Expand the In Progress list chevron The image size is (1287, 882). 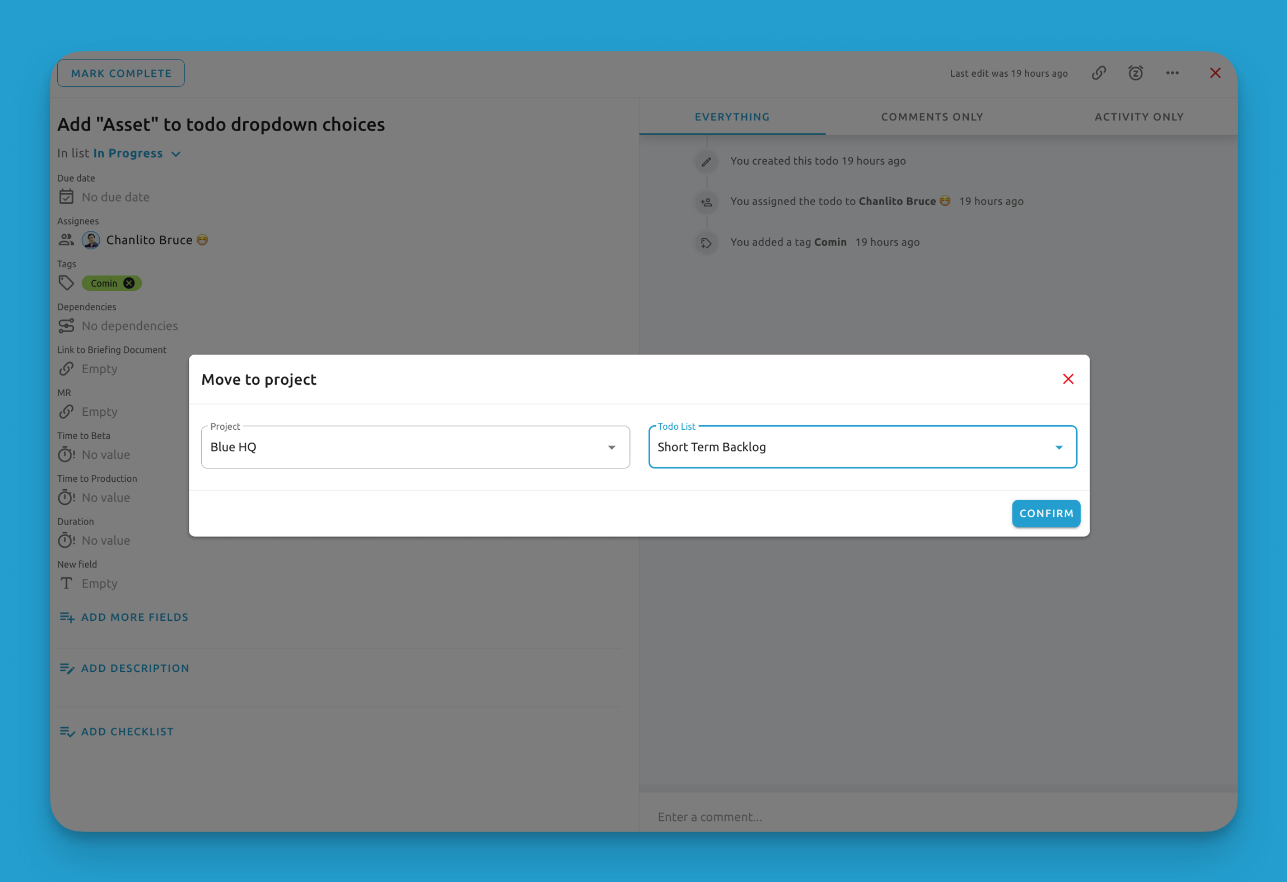pyautogui.click(x=176, y=154)
